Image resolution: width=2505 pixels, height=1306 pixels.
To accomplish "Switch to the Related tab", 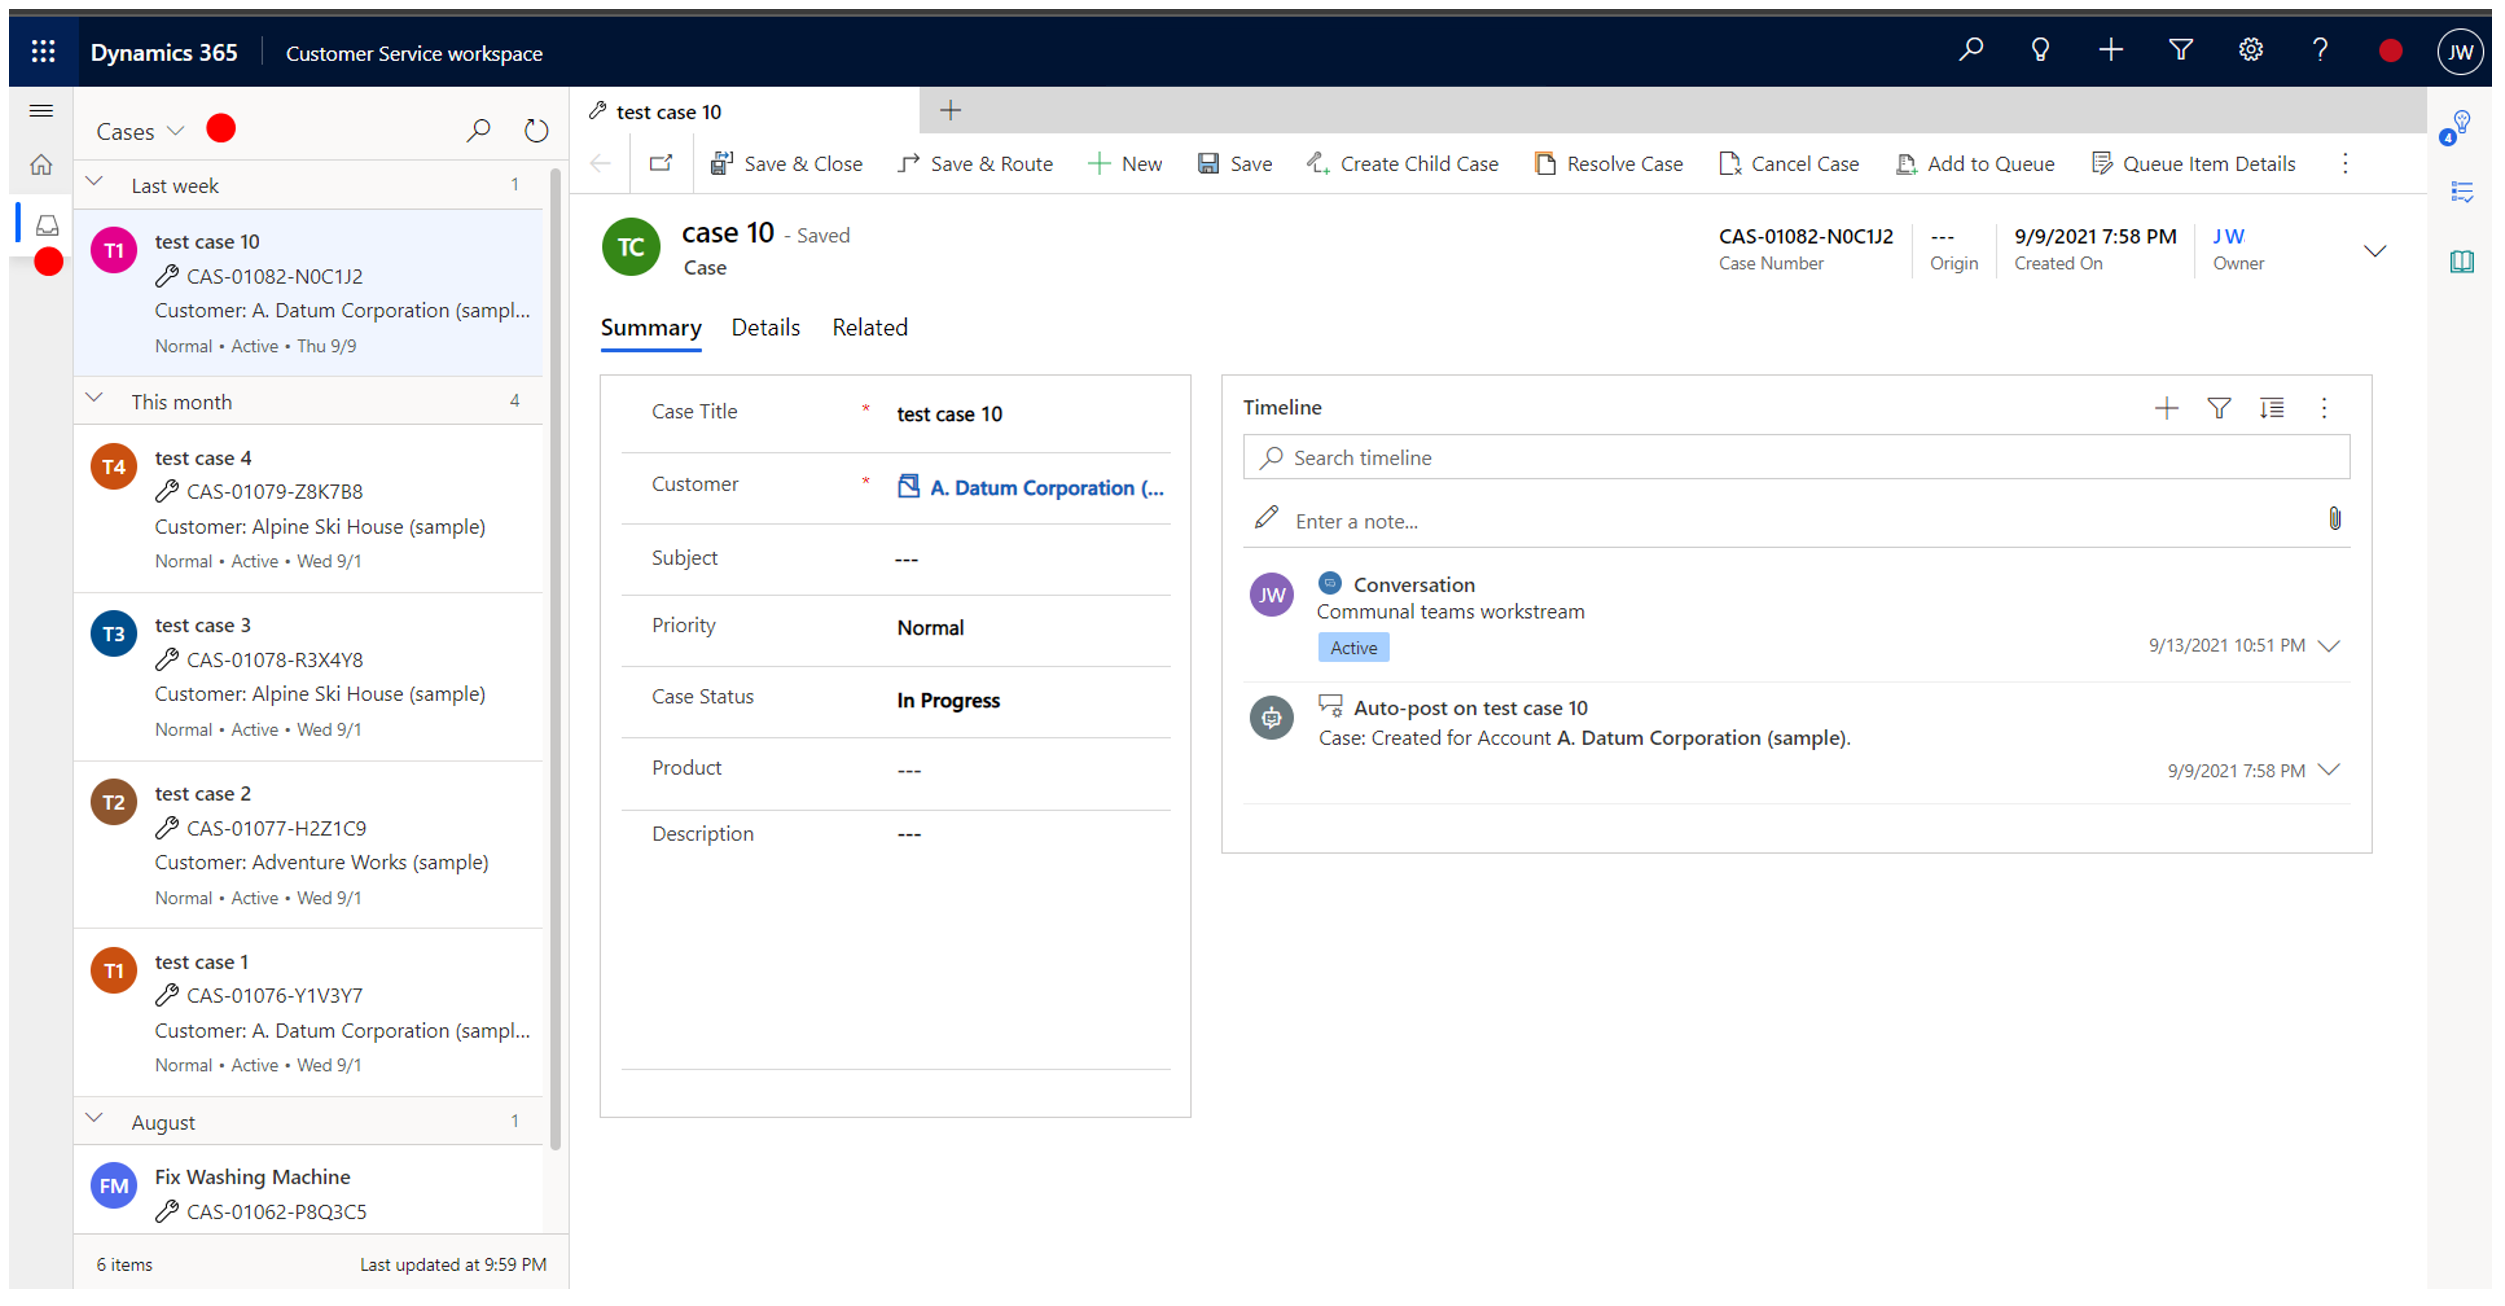I will pos(868,326).
